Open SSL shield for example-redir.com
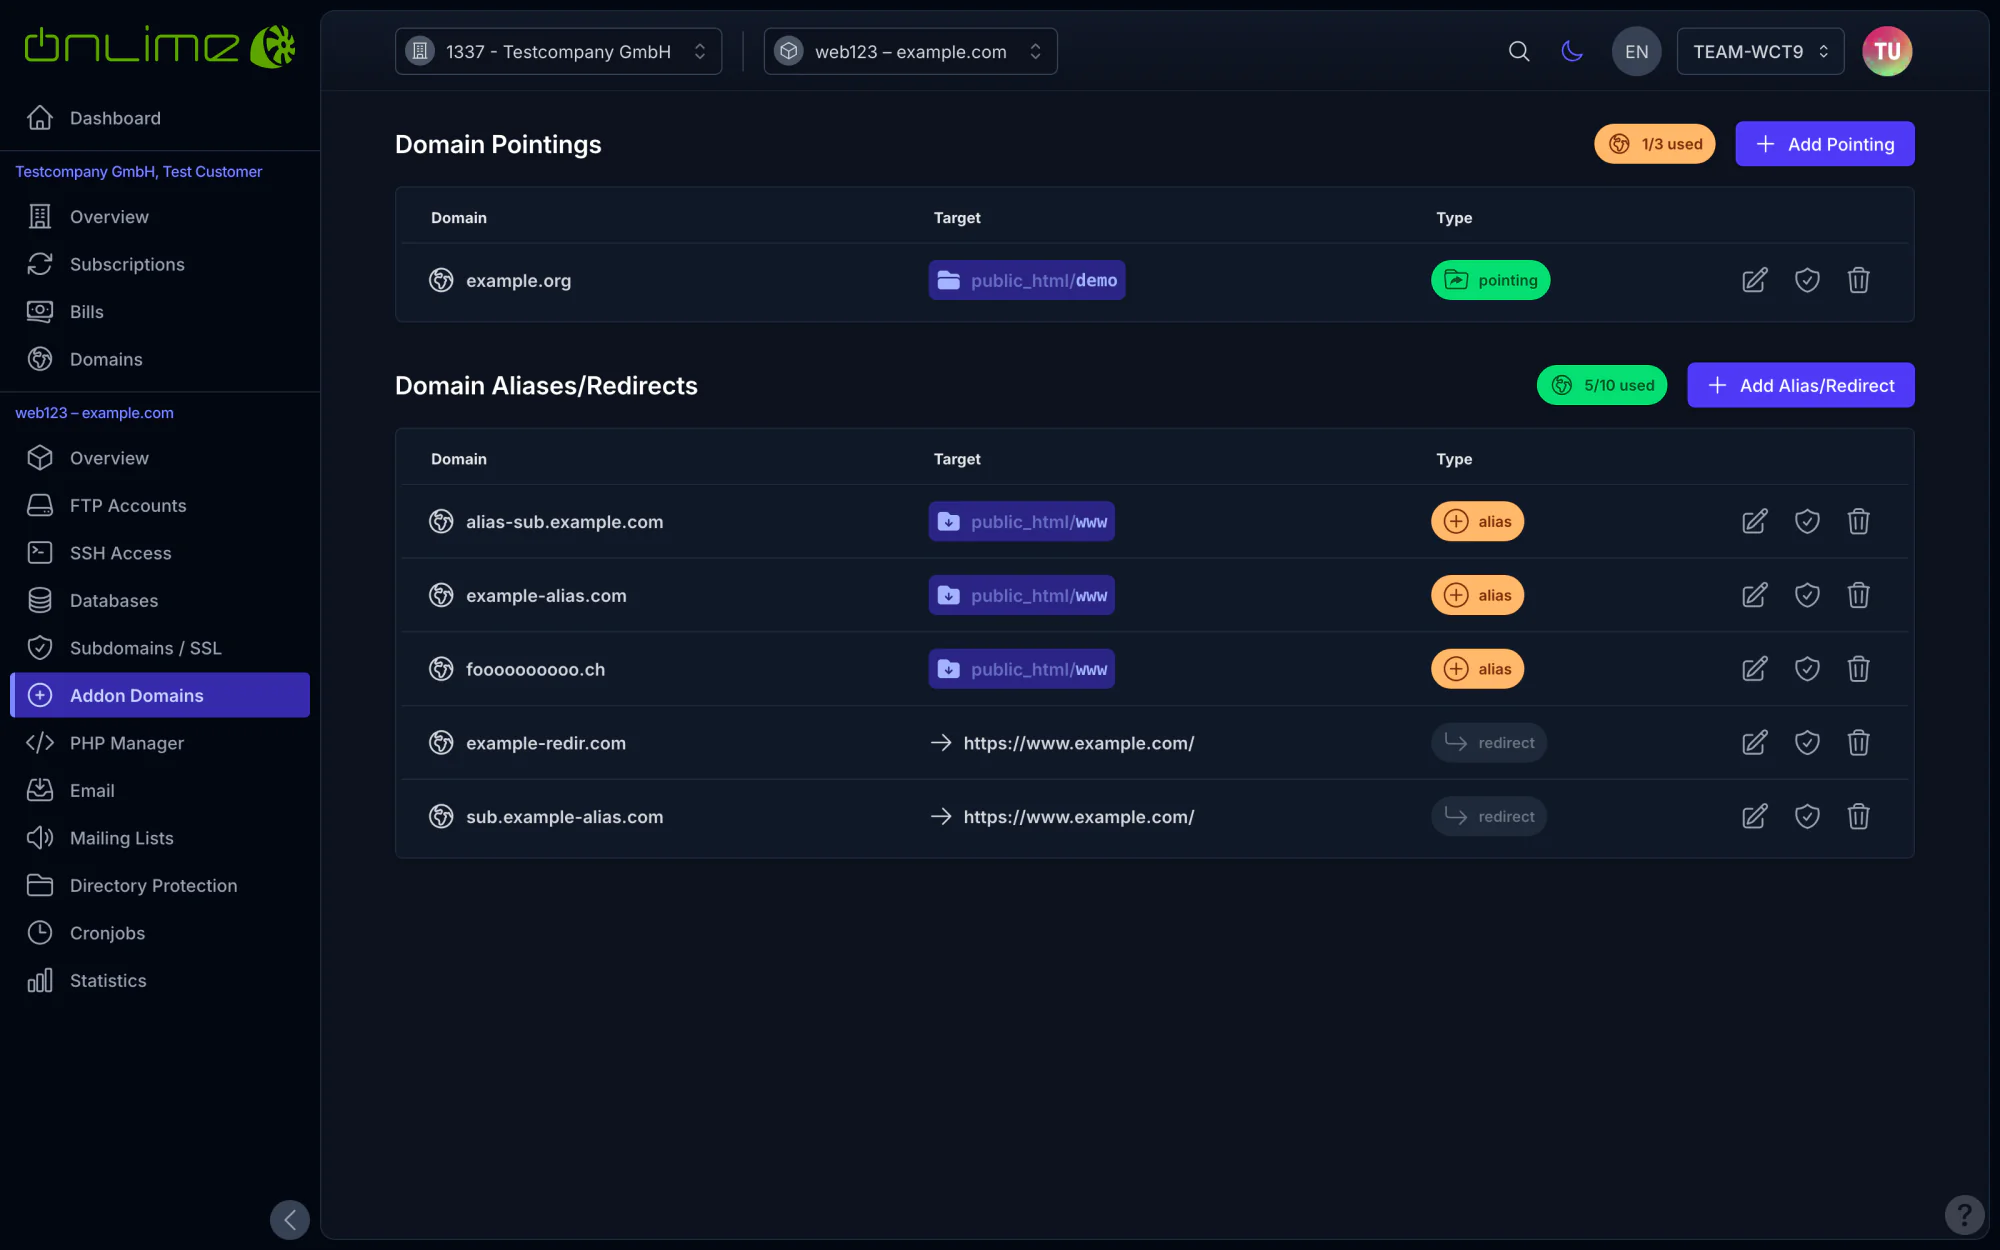The height and width of the screenshot is (1250, 2000). pyautogui.click(x=1807, y=743)
